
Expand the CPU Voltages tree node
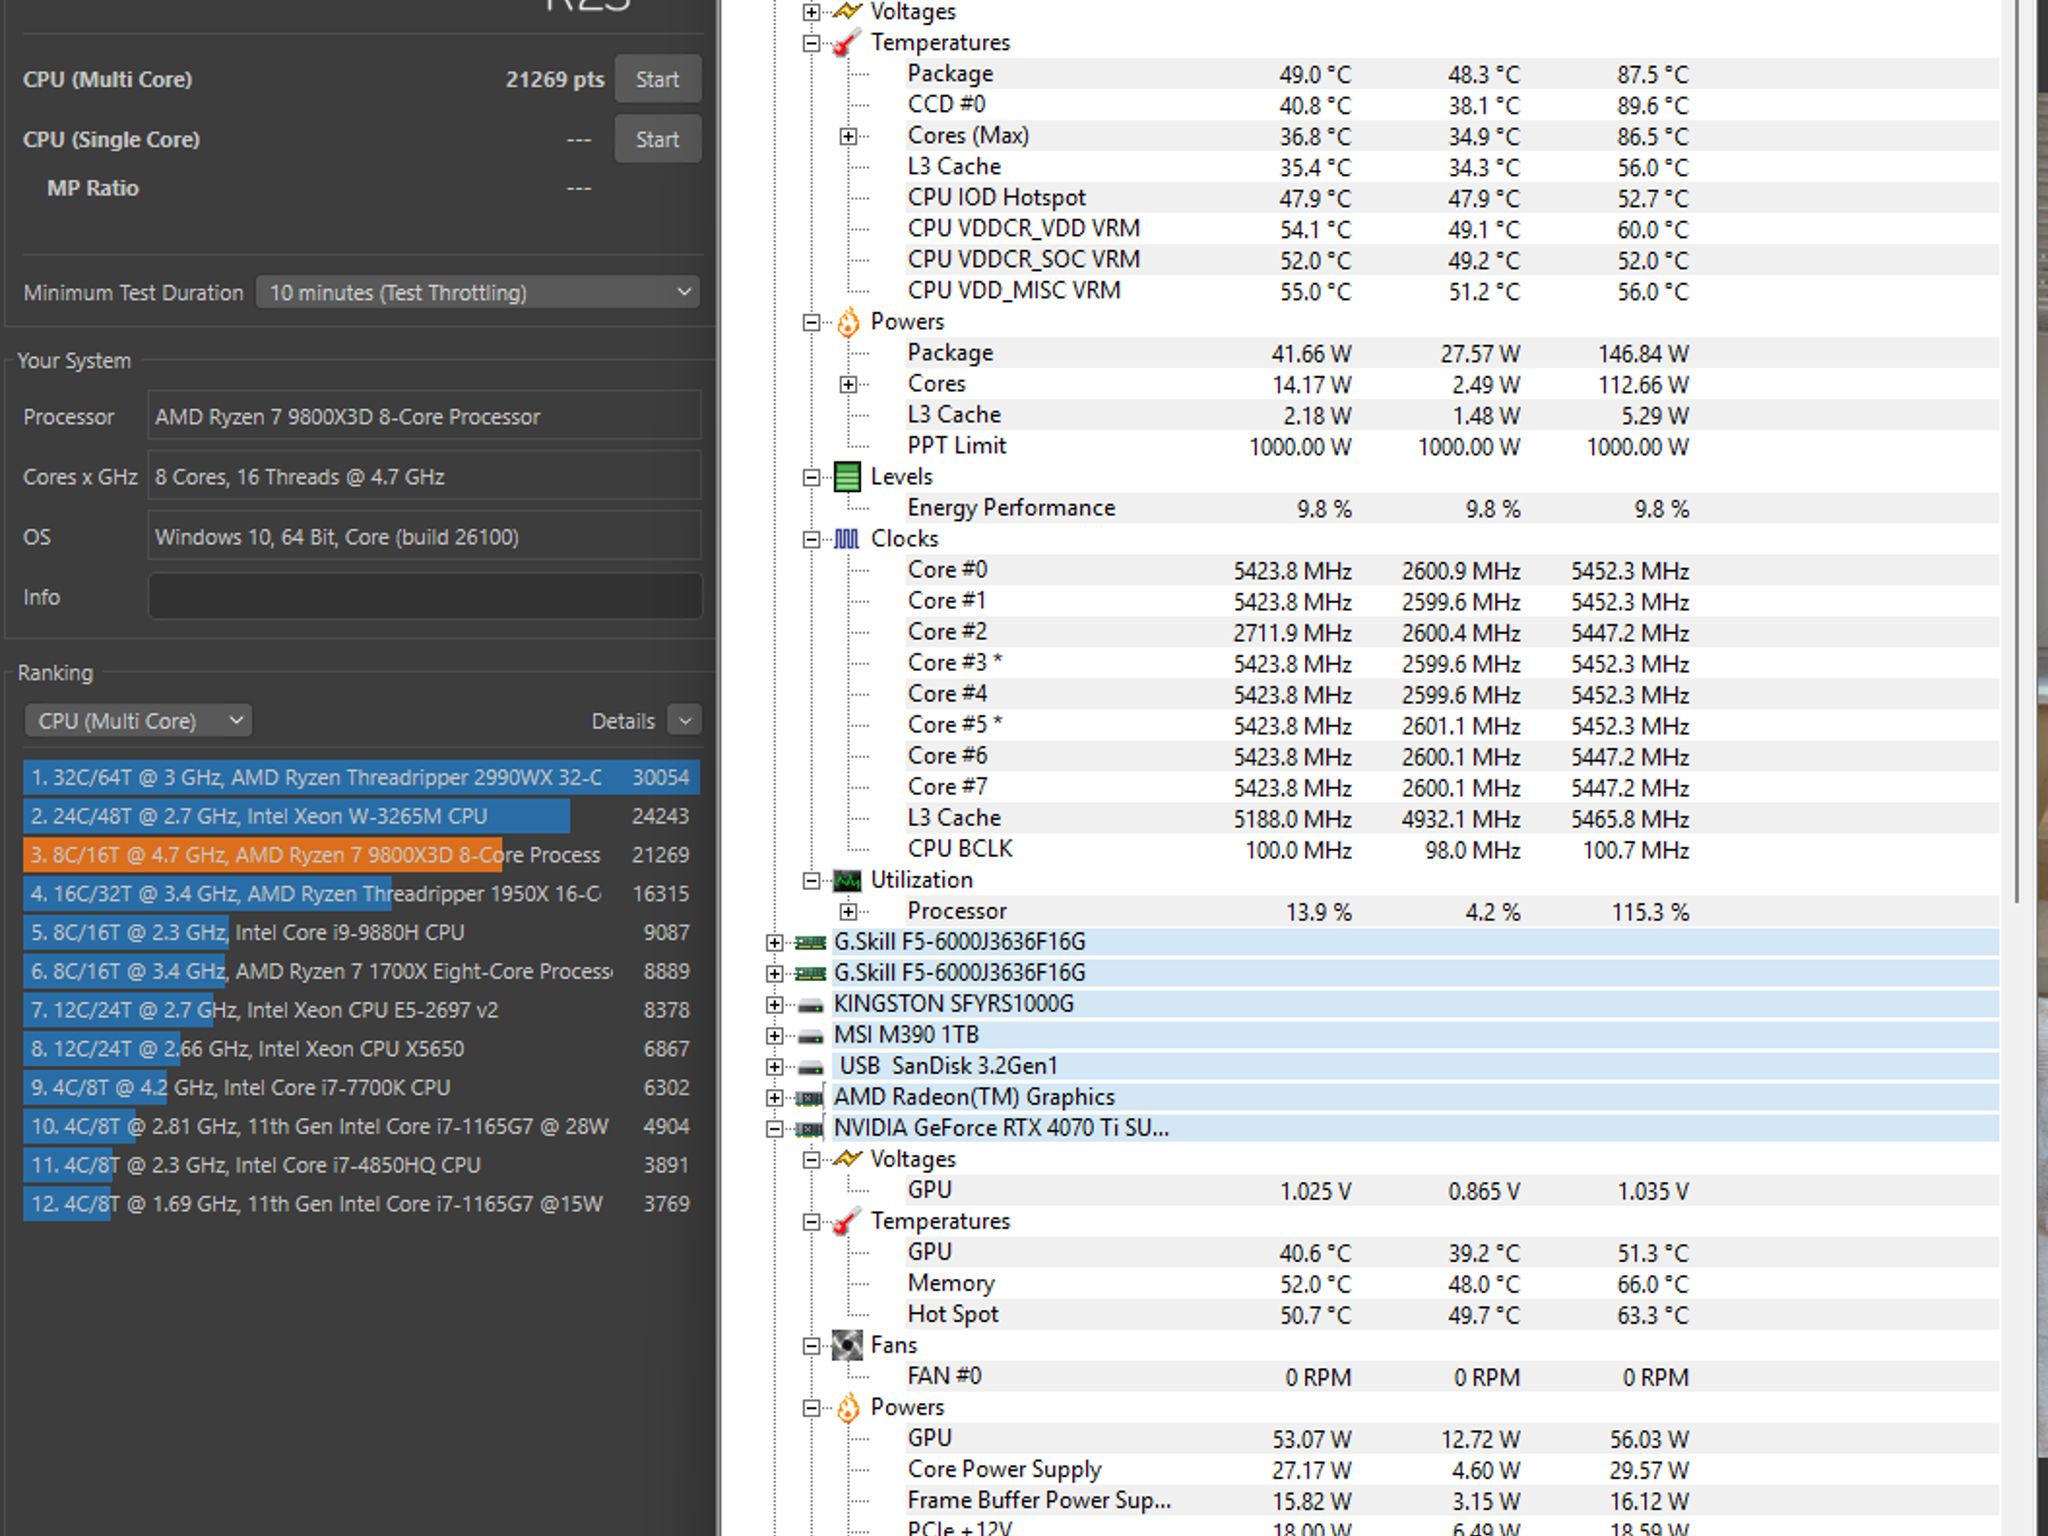click(812, 12)
